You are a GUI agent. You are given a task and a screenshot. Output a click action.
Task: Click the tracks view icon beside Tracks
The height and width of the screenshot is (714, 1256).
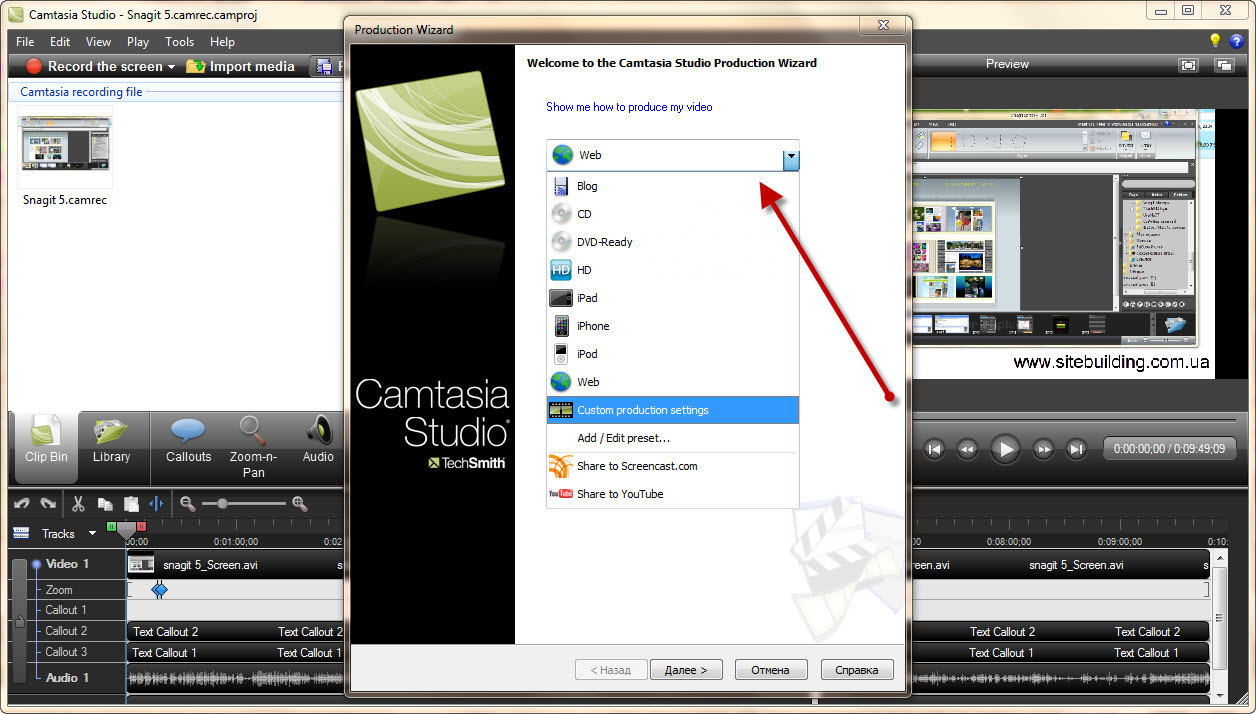coord(21,533)
